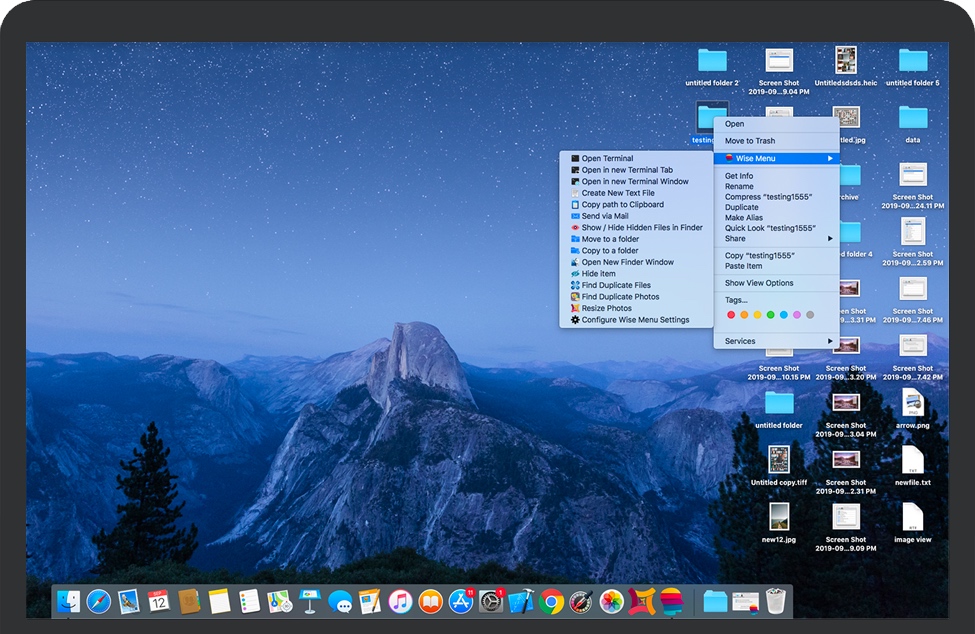The width and height of the screenshot is (975, 634).
Task: Choose Move to Trash in the context menu
Action: coord(750,141)
